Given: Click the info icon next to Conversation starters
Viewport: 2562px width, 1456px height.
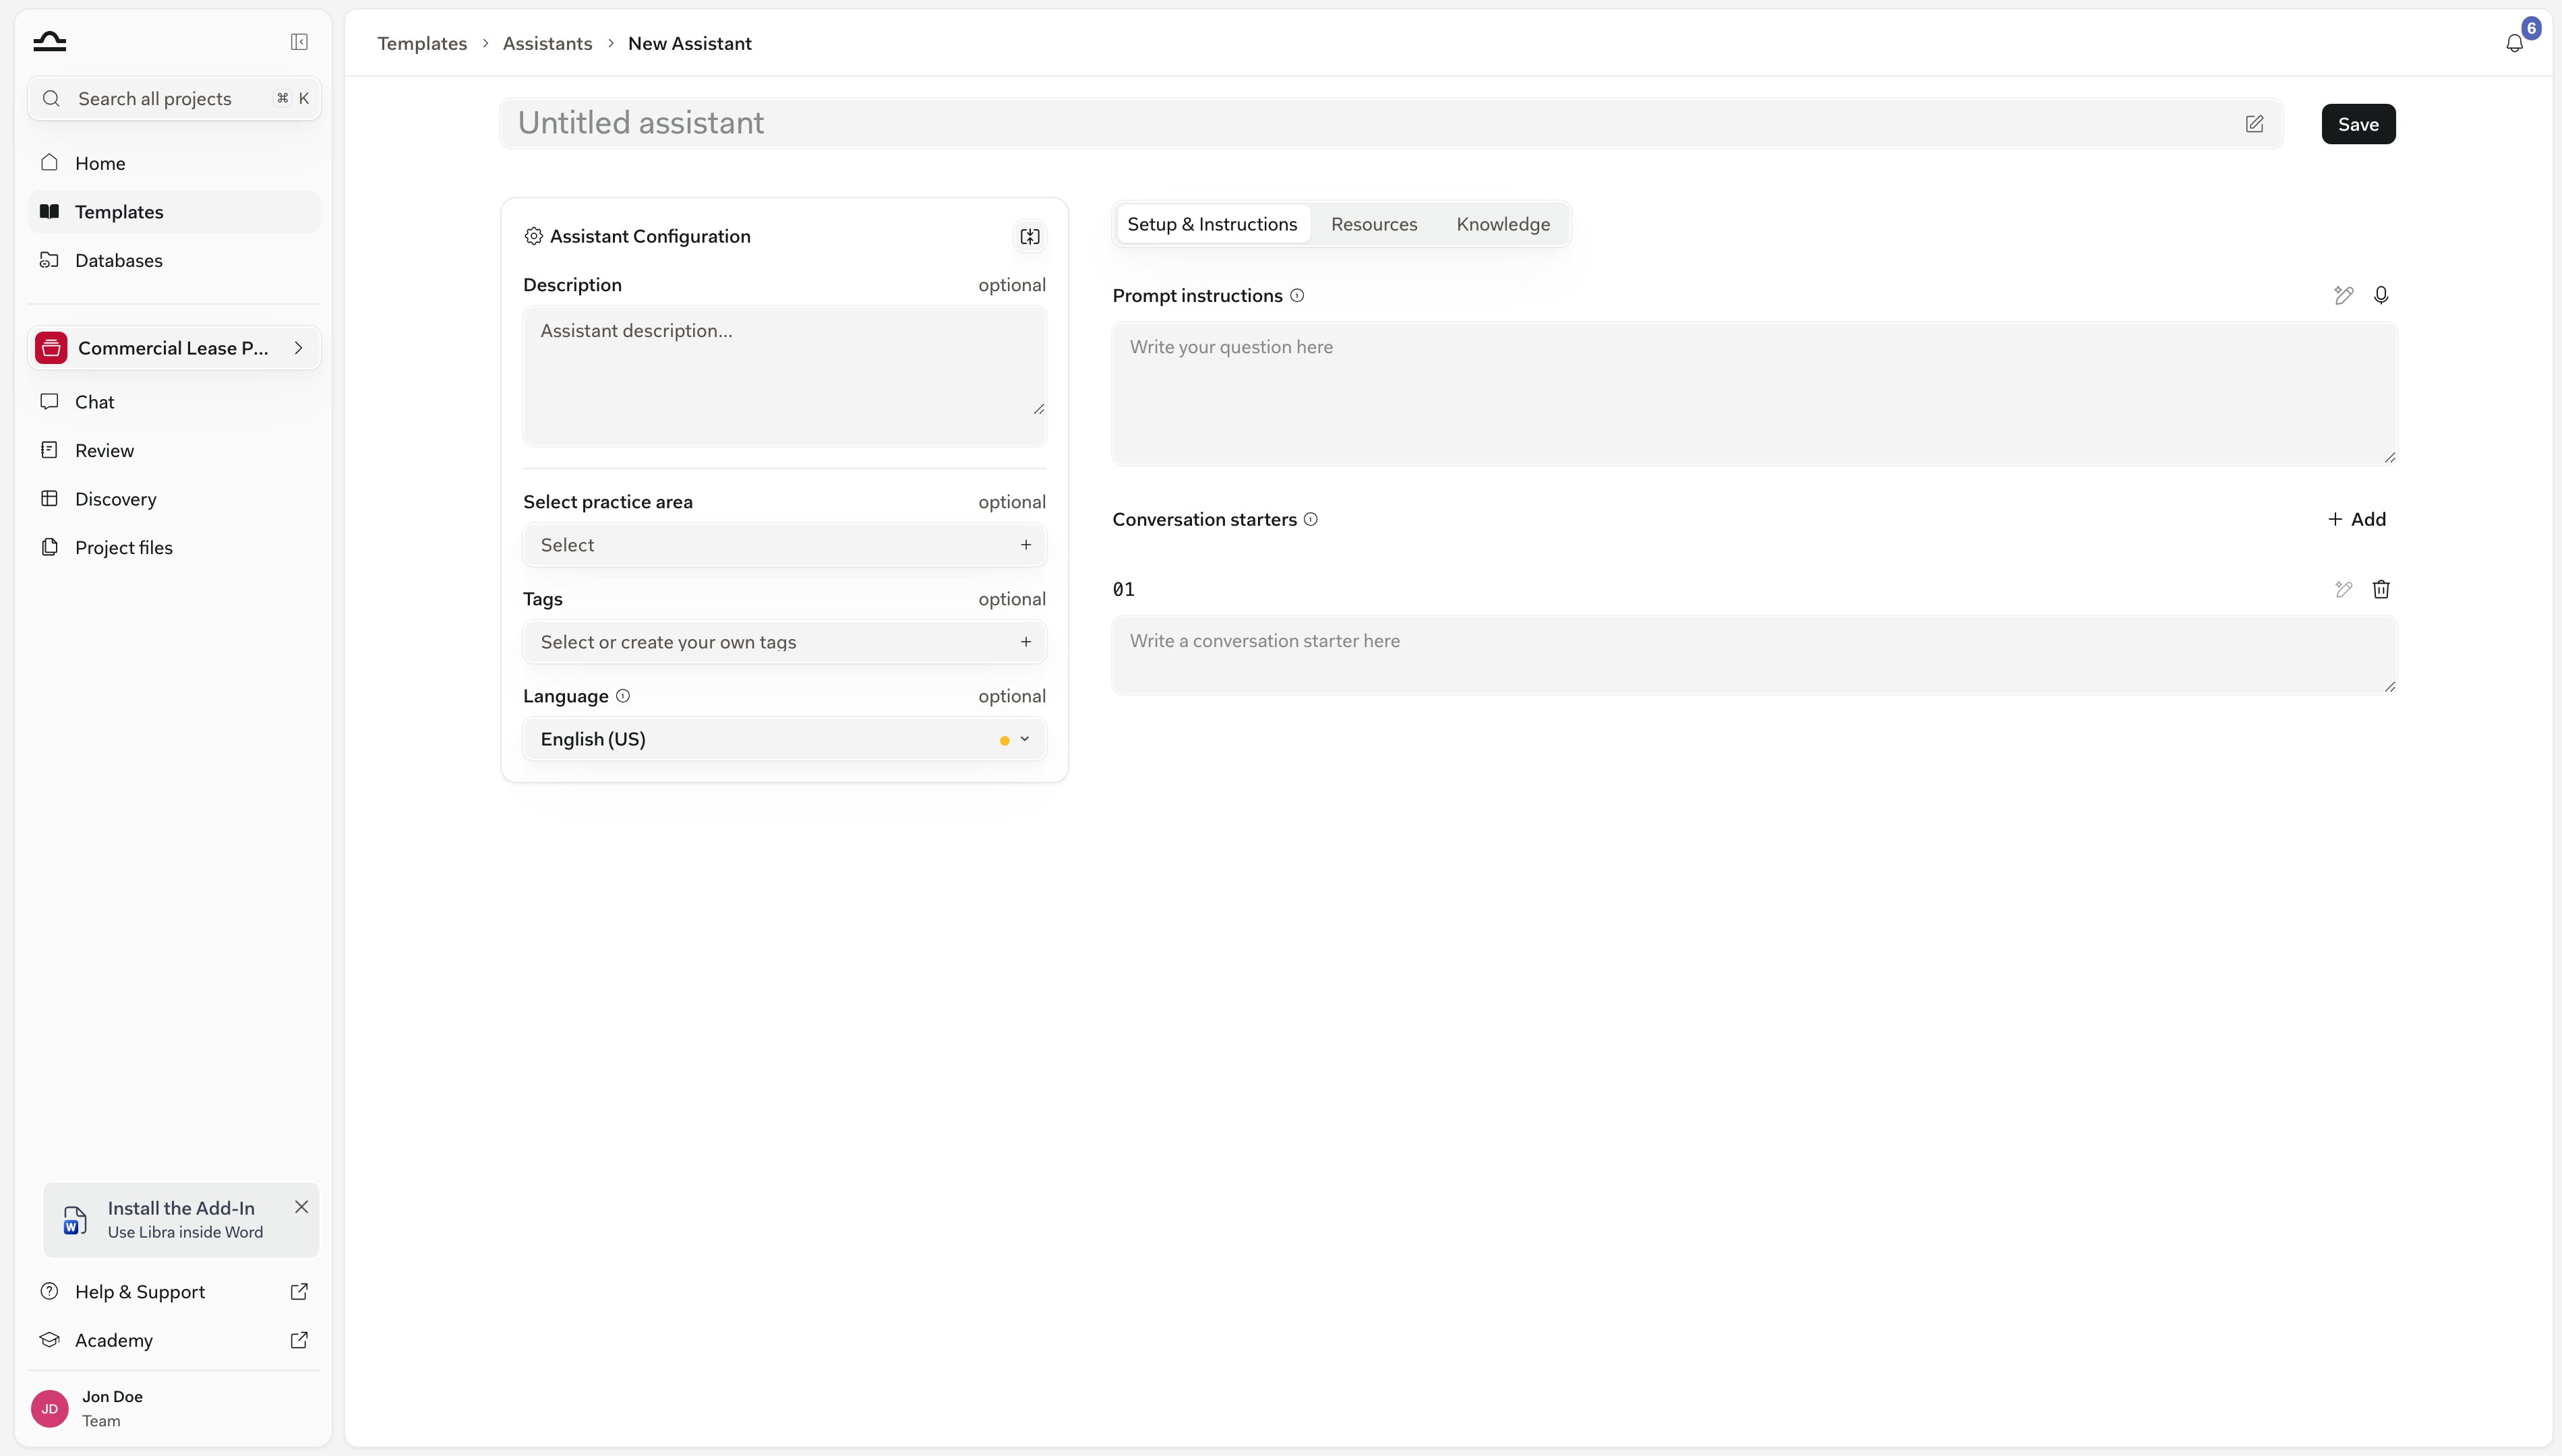Looking at the screenshot, I should click(x=1311, y=519).
